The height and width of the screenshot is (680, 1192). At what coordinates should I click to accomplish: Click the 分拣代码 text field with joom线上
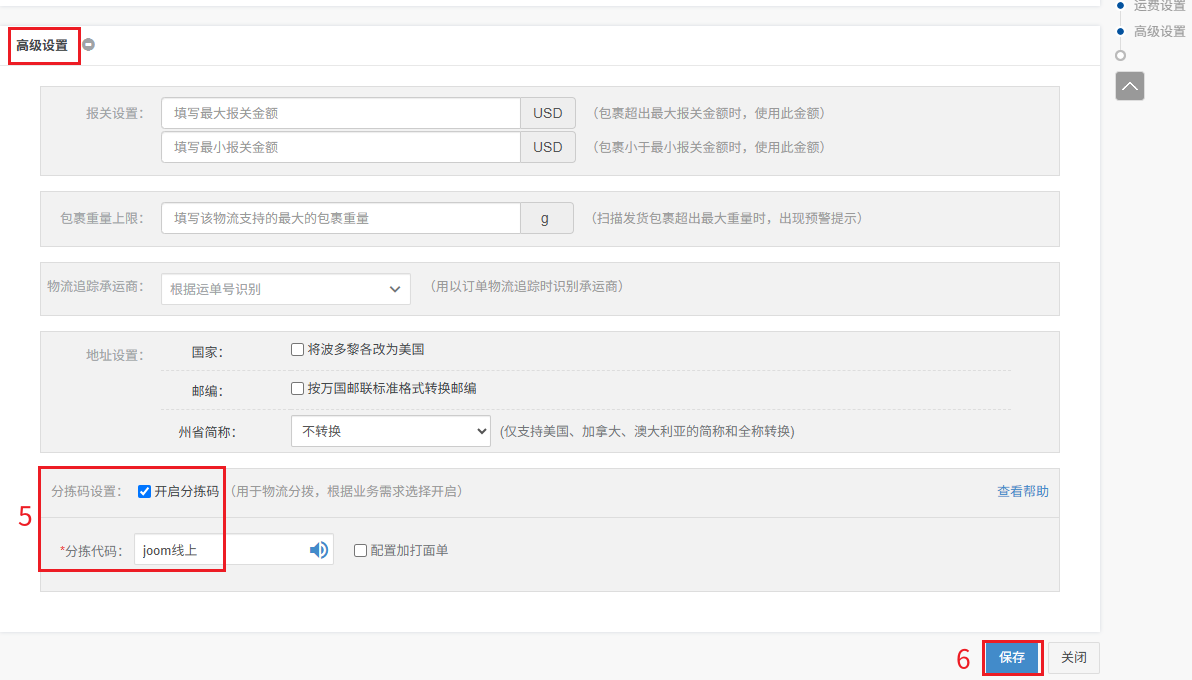point(220,550)
